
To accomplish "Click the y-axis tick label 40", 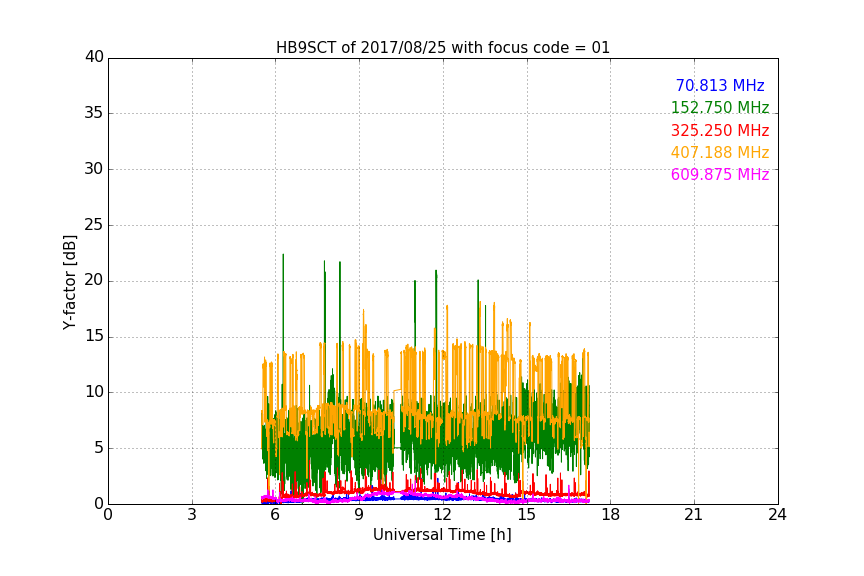I will [x=94, y=57].
